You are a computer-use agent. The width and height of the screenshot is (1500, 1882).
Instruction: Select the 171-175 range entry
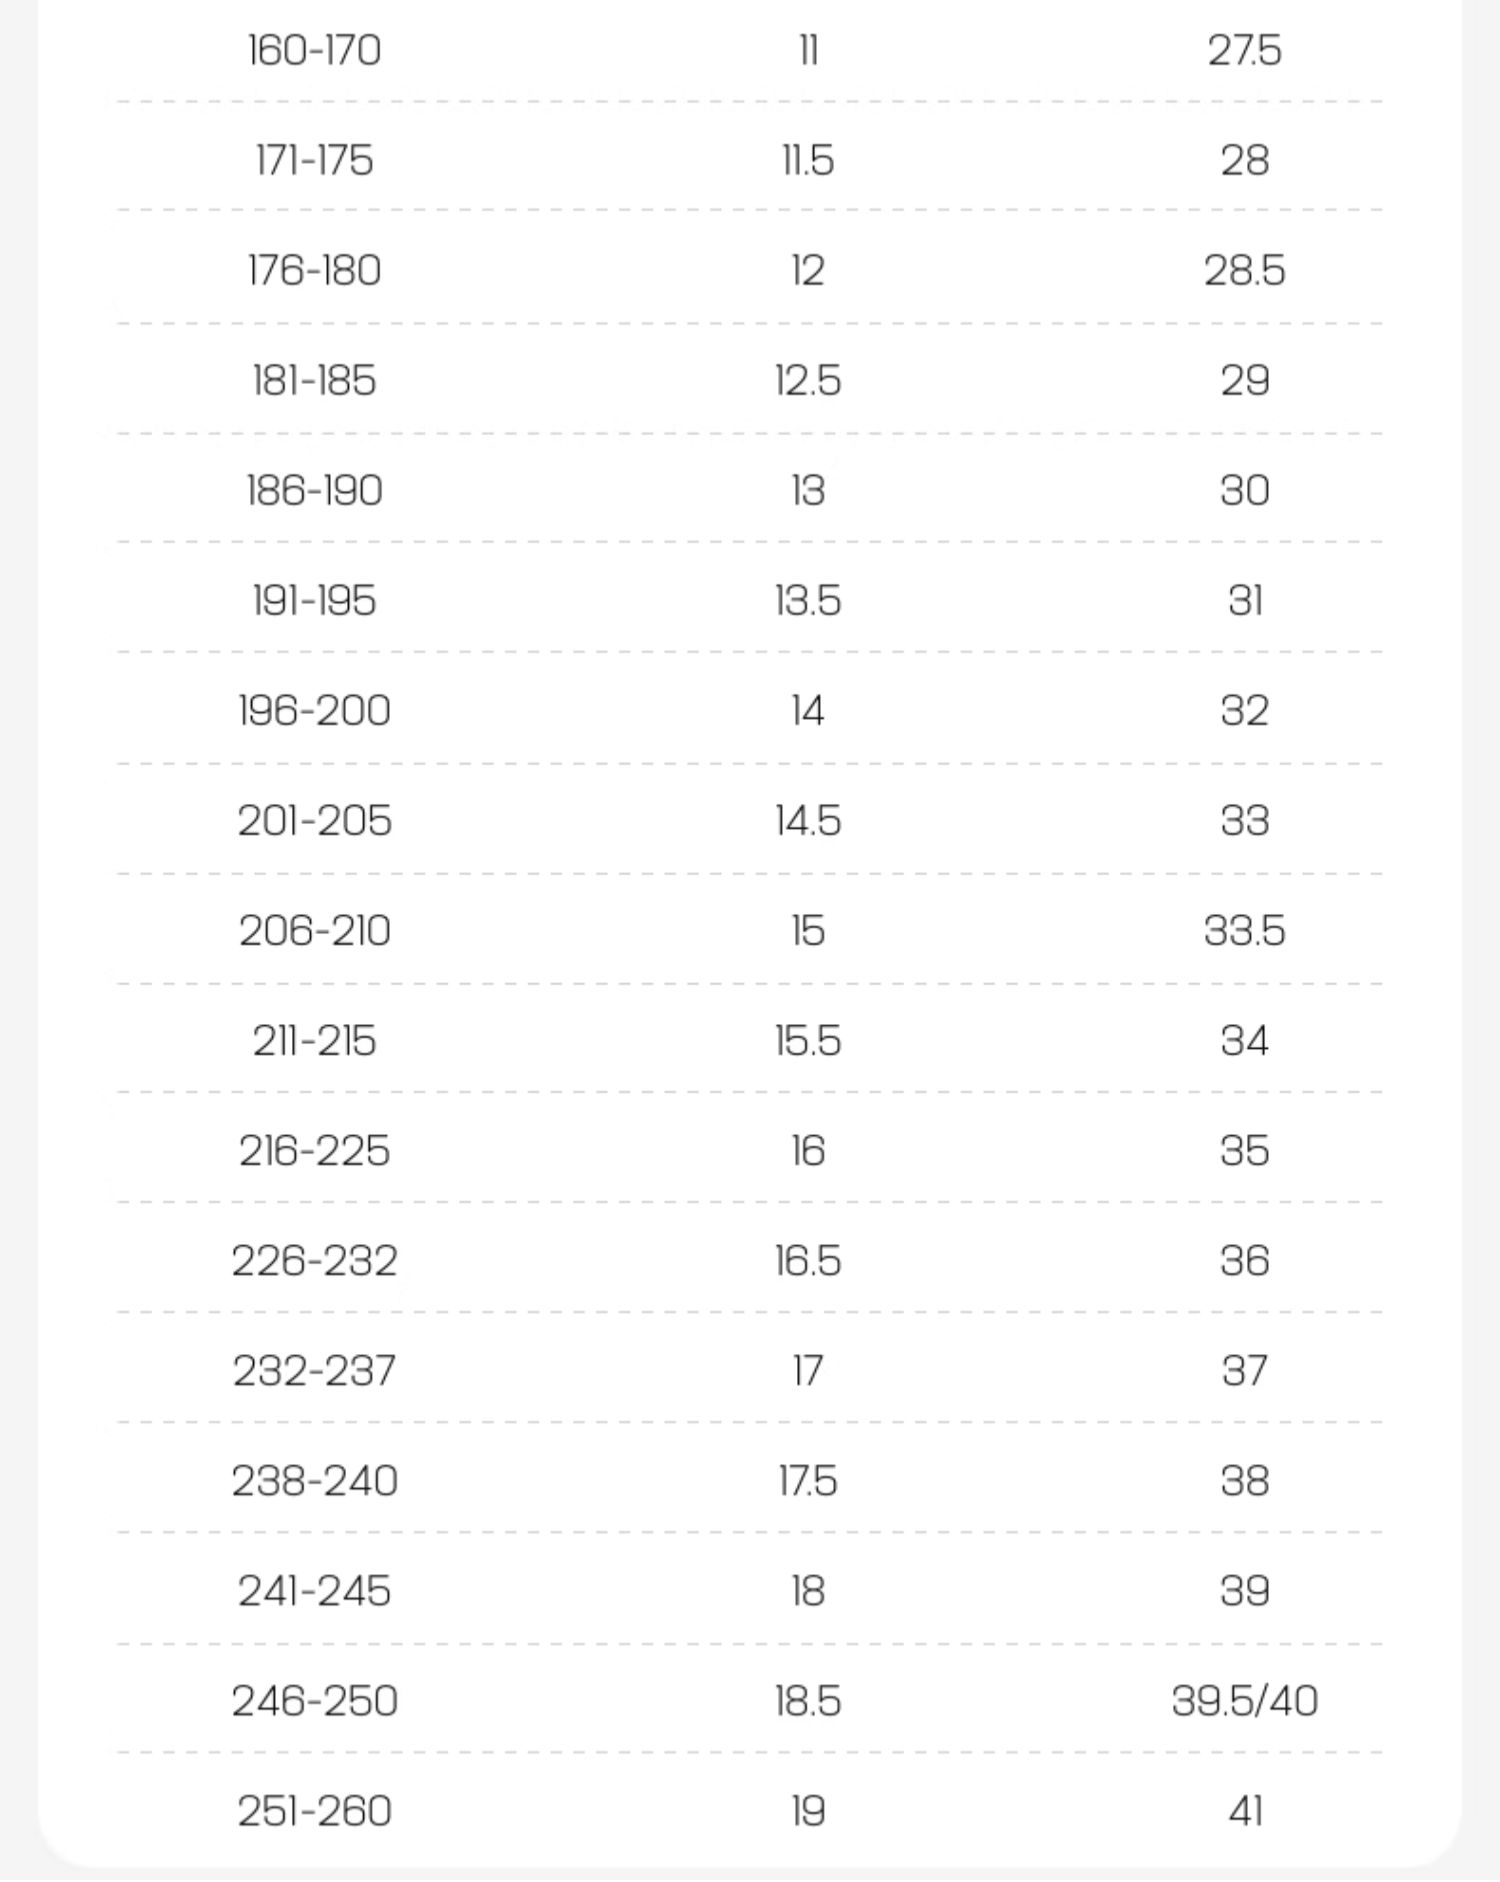(314, 161)
